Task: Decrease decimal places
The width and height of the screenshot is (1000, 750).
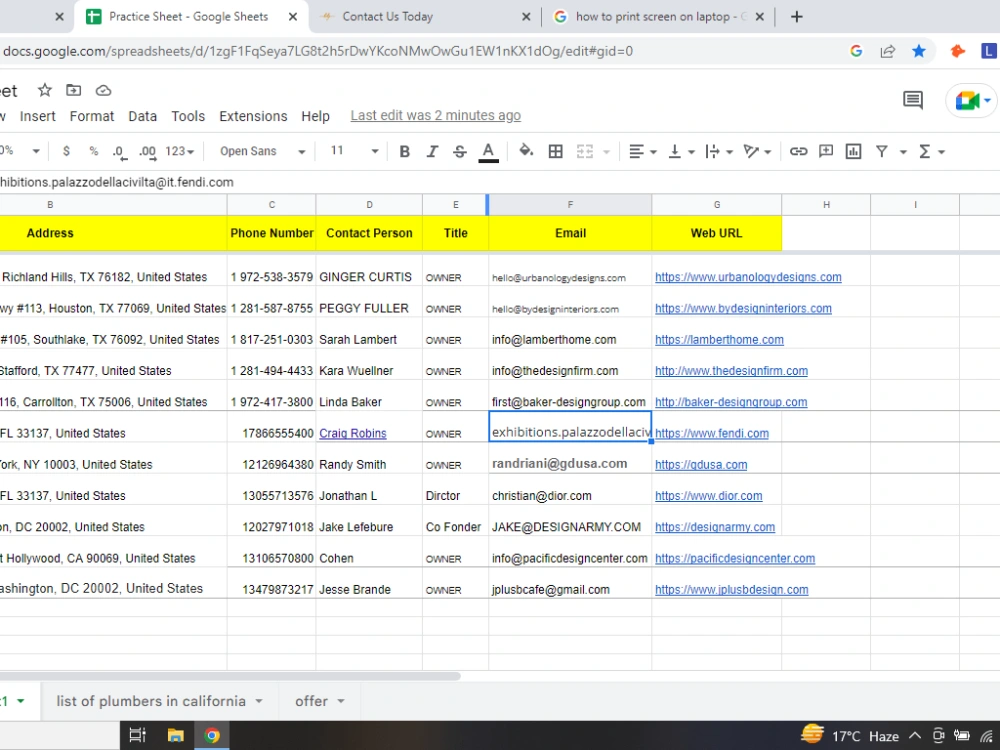Action: 119,152
